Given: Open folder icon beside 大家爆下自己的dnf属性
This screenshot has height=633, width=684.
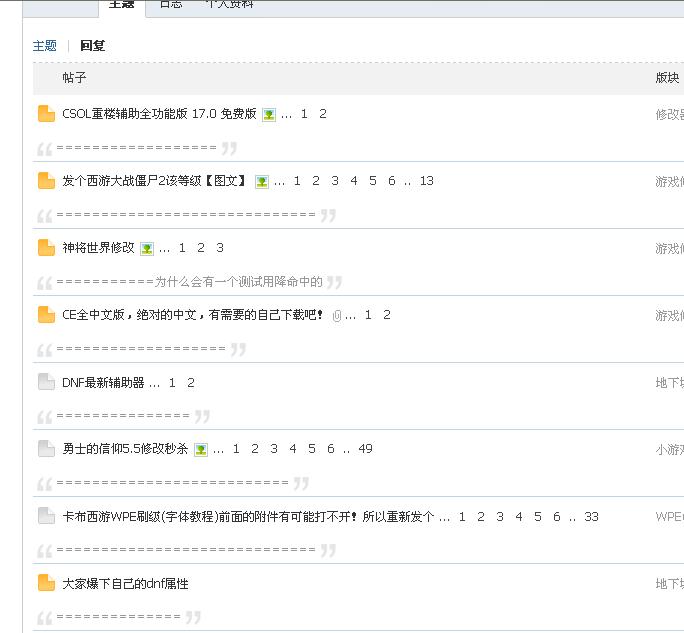Looking at the screenshot, I should (46, 582).
